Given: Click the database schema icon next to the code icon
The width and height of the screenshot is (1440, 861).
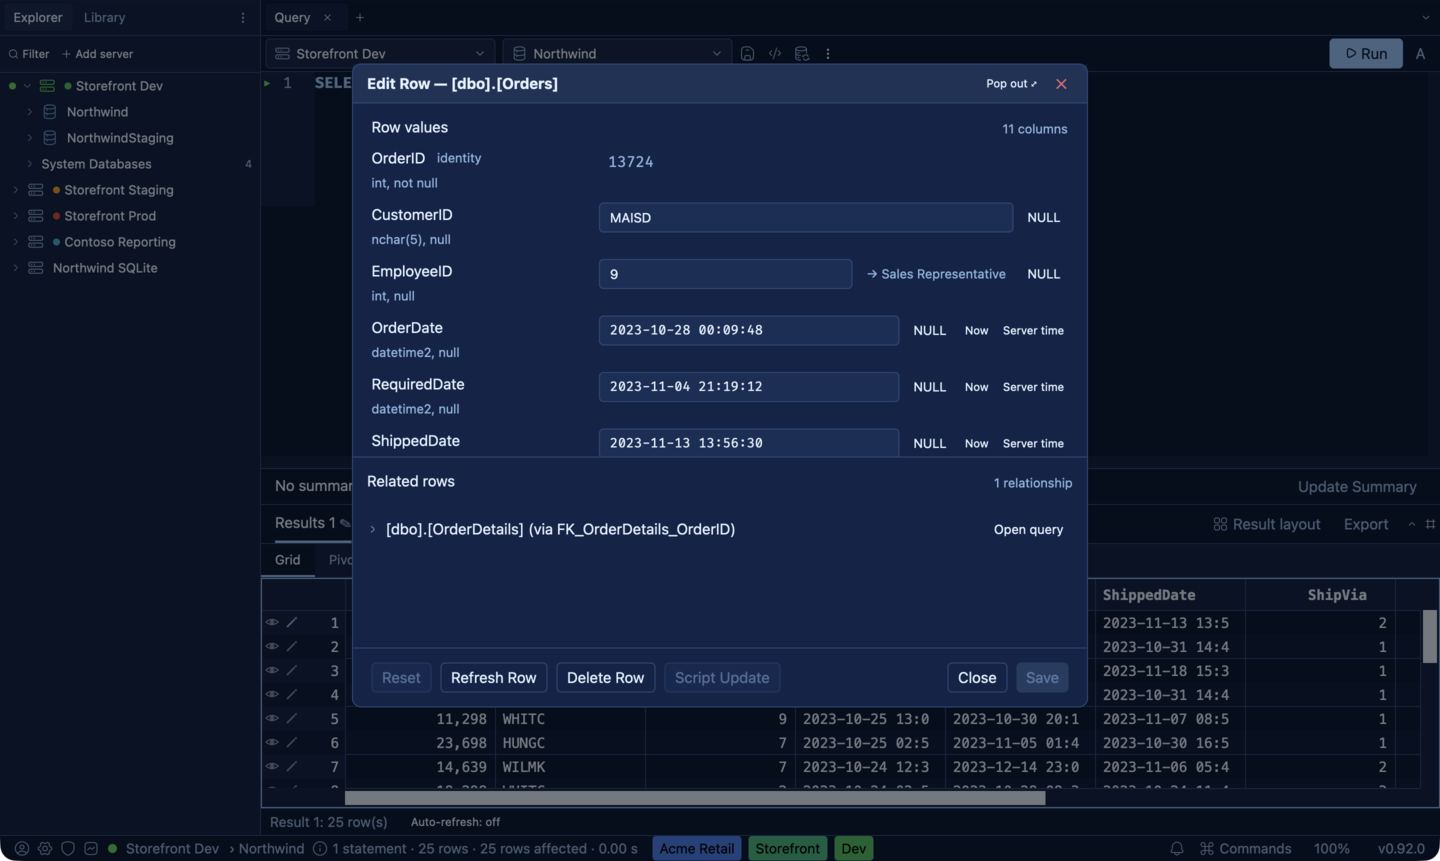Looking at the screenshot, I should click(802, 54).
